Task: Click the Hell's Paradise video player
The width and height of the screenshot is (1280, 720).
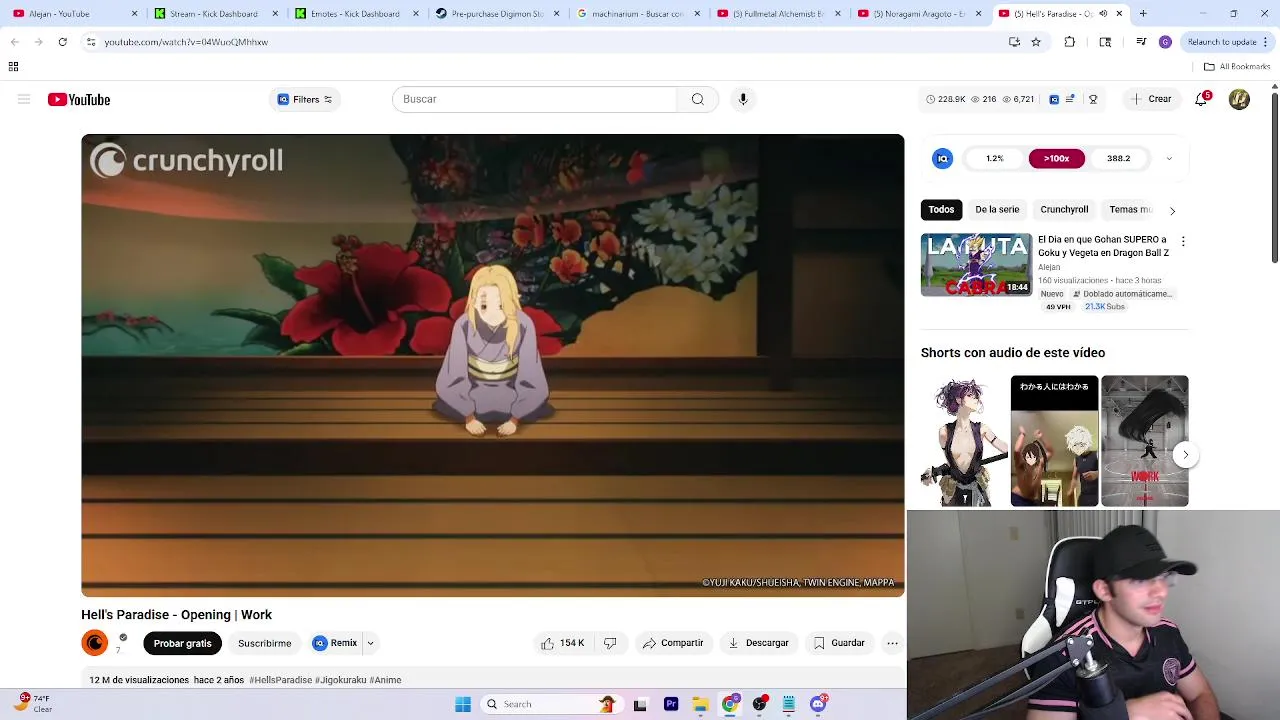Action: coord(493,365)
